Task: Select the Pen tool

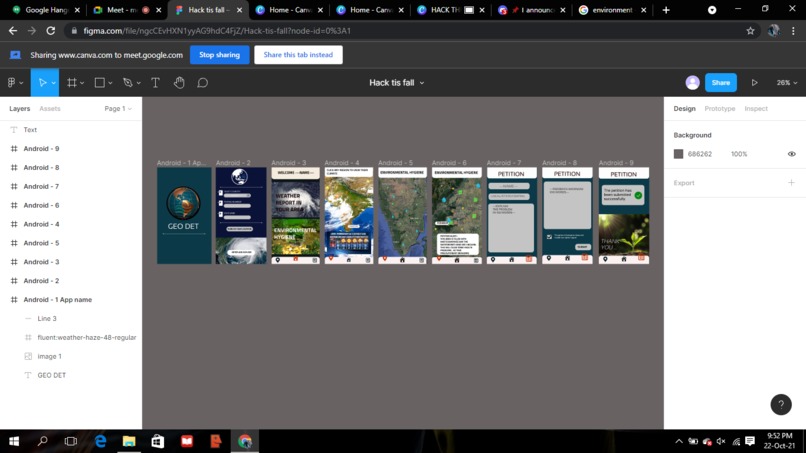Action: point(127,82)
